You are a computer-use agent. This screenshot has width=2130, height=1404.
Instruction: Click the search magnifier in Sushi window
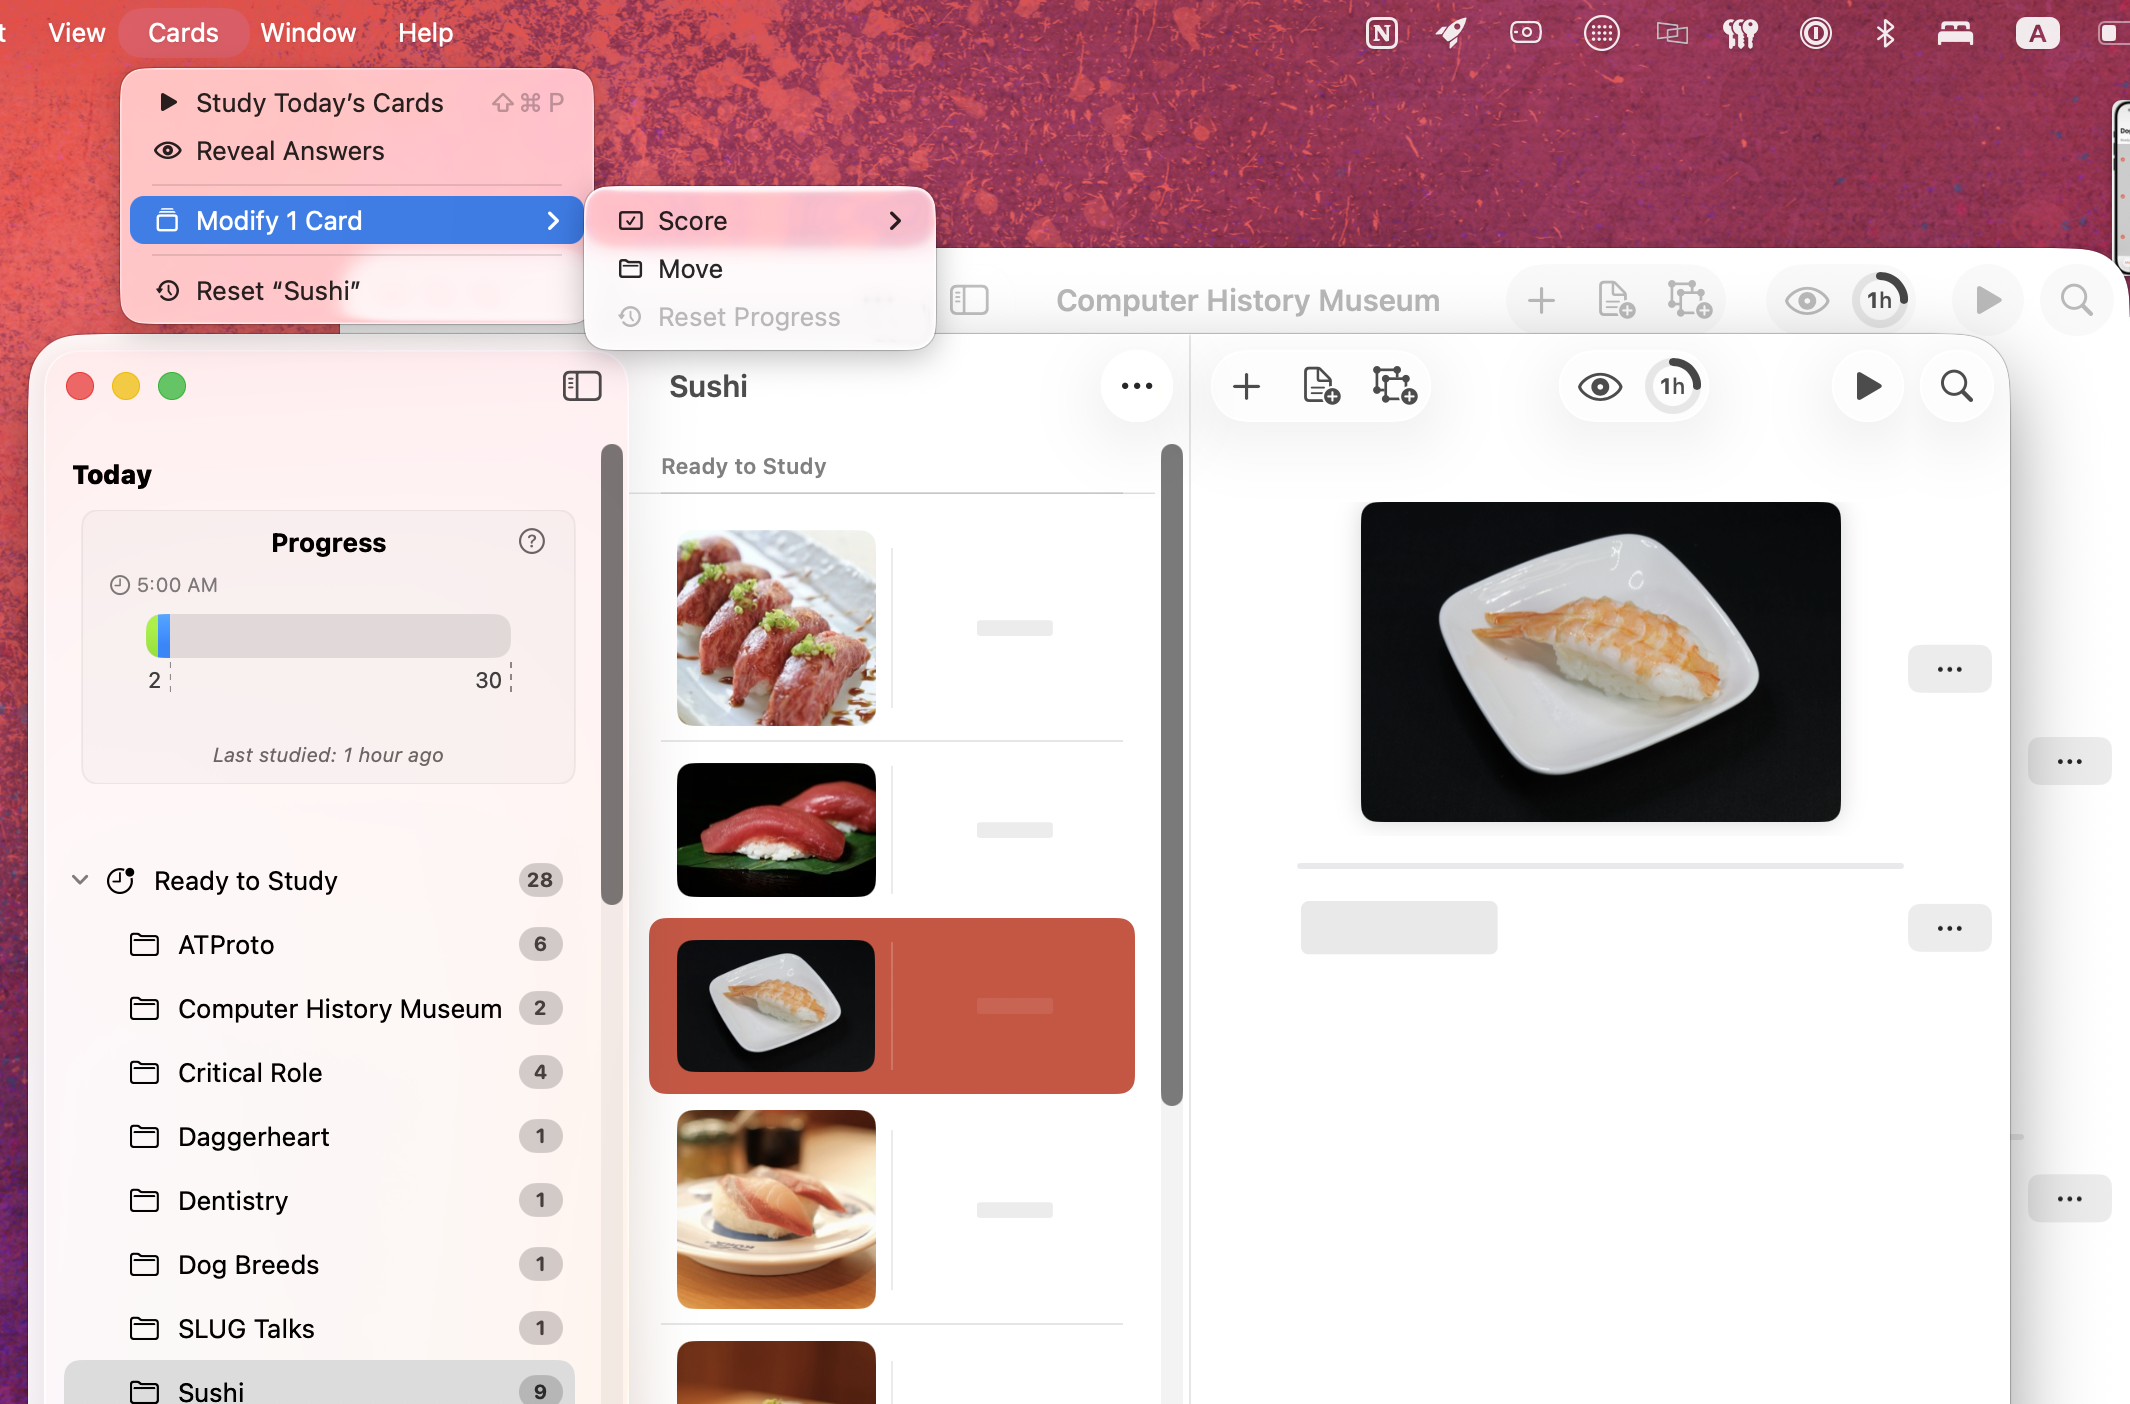(x=1956, y=386)
